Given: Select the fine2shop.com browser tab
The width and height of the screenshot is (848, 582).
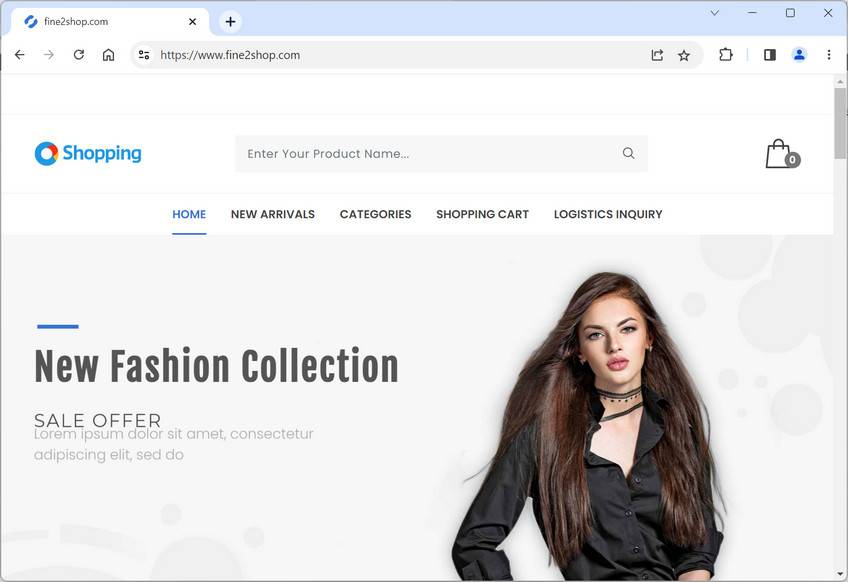Looking at the screenshot, I should (x=110, y=22).
